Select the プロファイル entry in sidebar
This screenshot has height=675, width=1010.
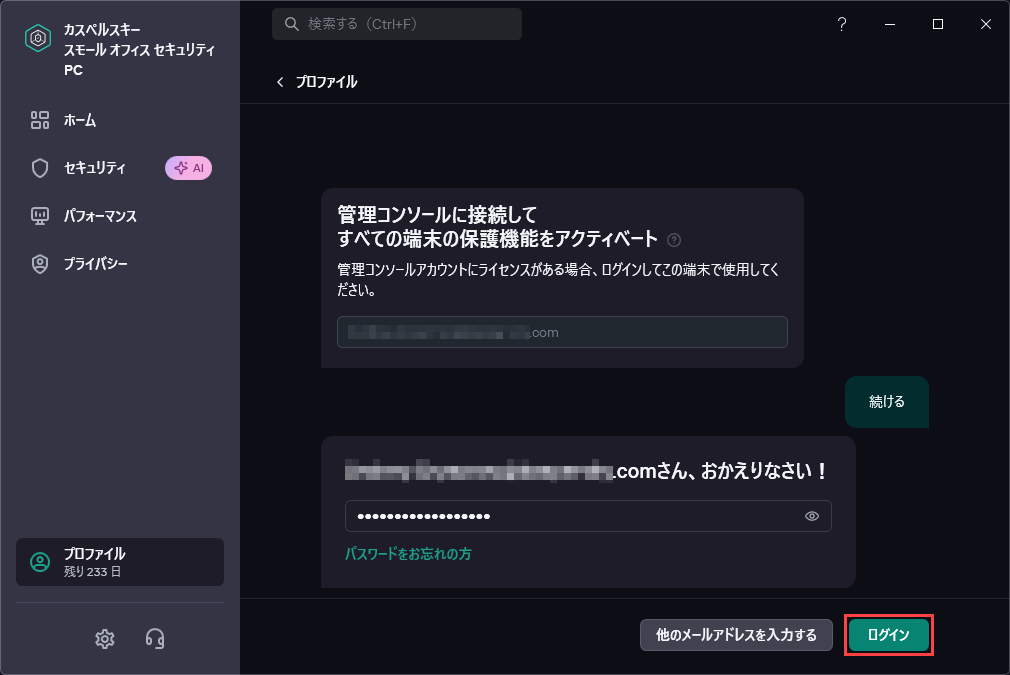tap(120, 562)
